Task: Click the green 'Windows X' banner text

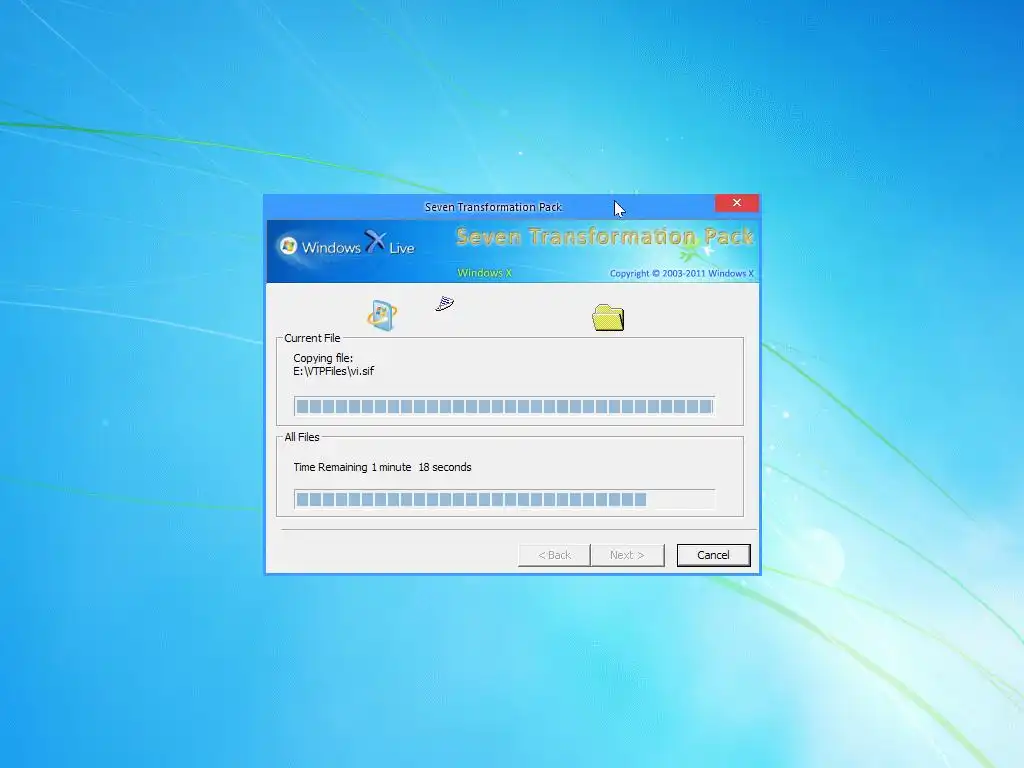Action: 485,273
